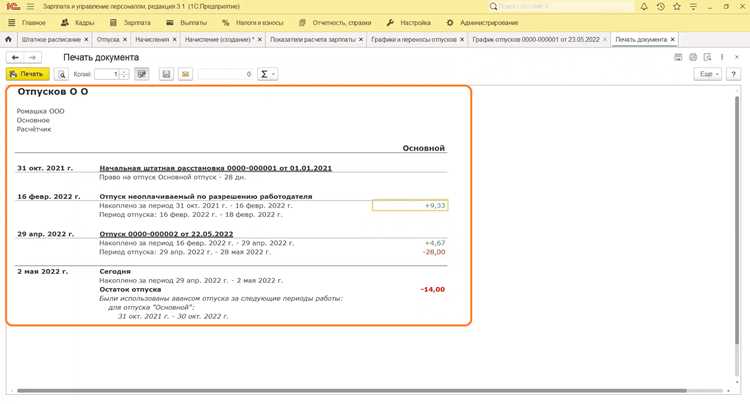Open favorites with the star icon

click(x=676, y=7)
